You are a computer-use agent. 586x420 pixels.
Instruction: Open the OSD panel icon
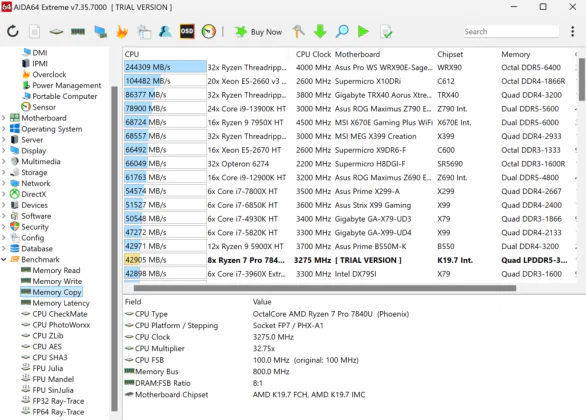point(187,31)
